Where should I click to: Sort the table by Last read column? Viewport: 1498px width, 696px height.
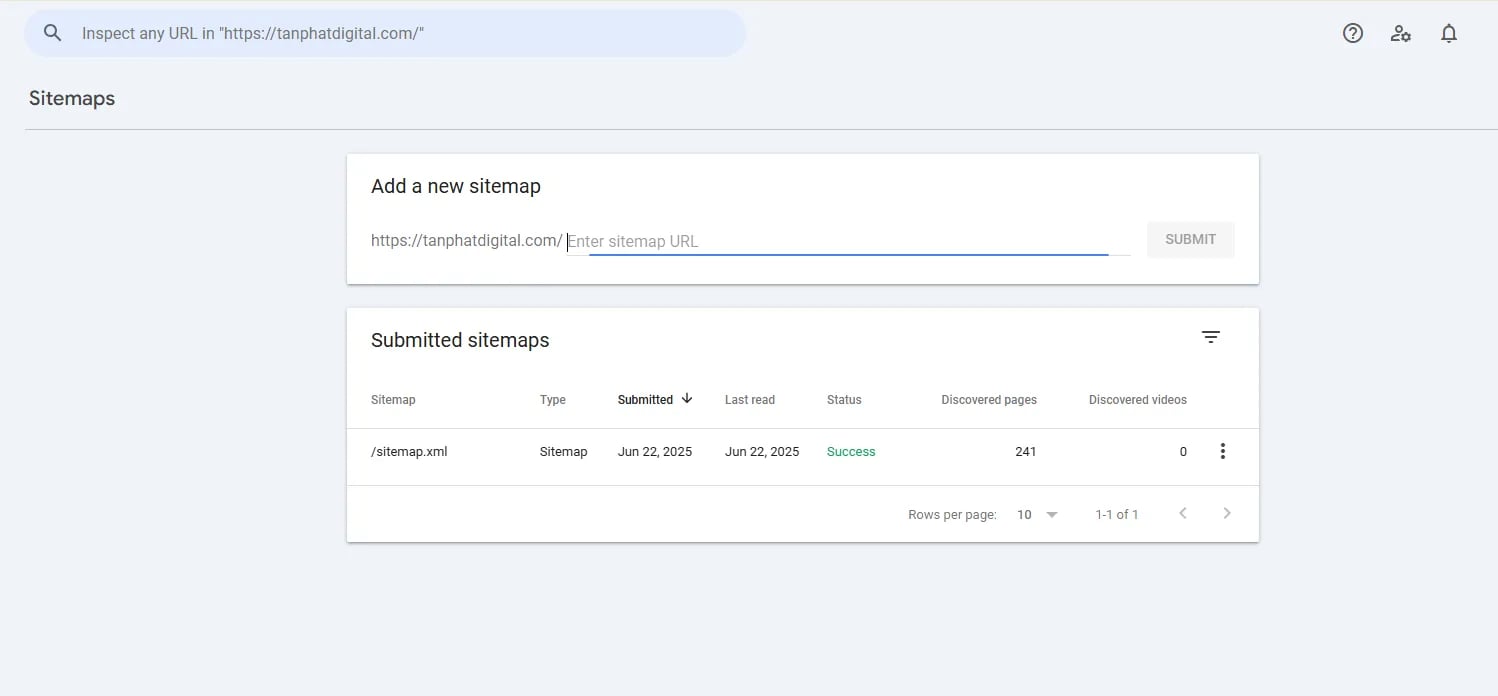tap(749, 399)
